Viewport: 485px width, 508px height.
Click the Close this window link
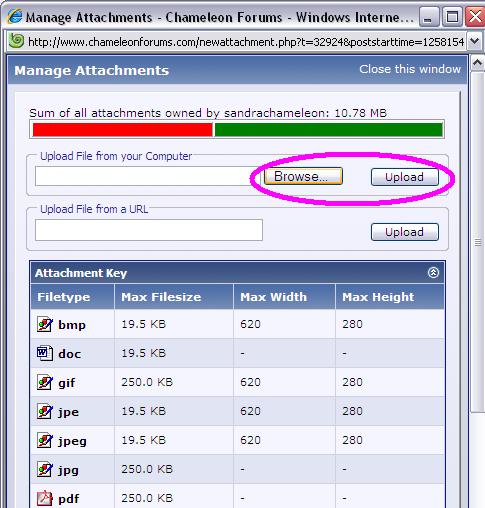pos(410,69)
